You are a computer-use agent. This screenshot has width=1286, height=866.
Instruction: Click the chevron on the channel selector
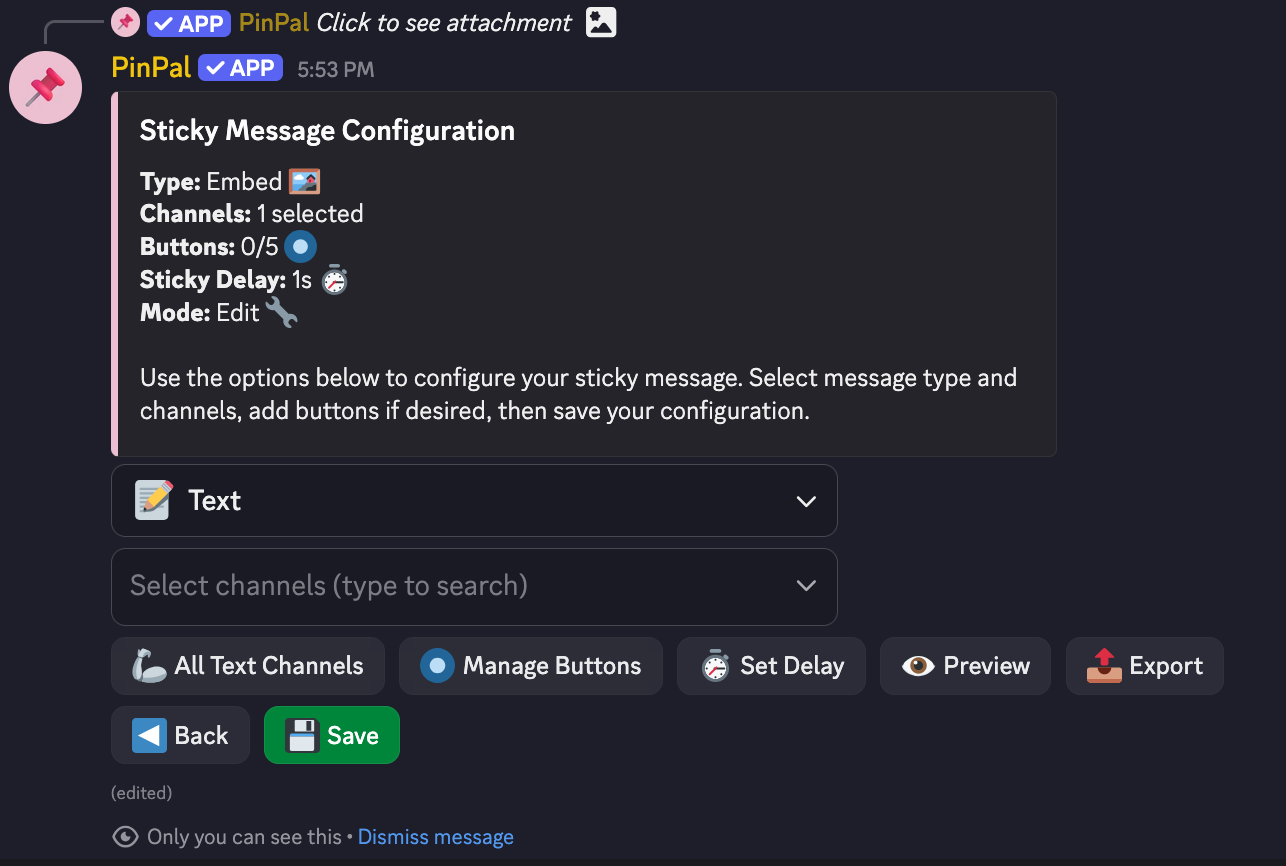coord(806,586)
